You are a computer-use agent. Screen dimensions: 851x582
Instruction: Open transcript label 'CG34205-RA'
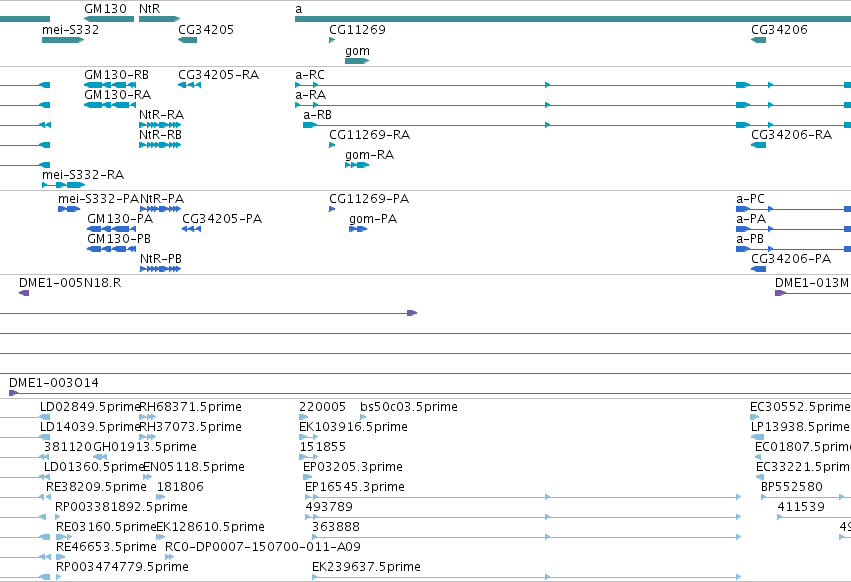(x=218, y=74)
